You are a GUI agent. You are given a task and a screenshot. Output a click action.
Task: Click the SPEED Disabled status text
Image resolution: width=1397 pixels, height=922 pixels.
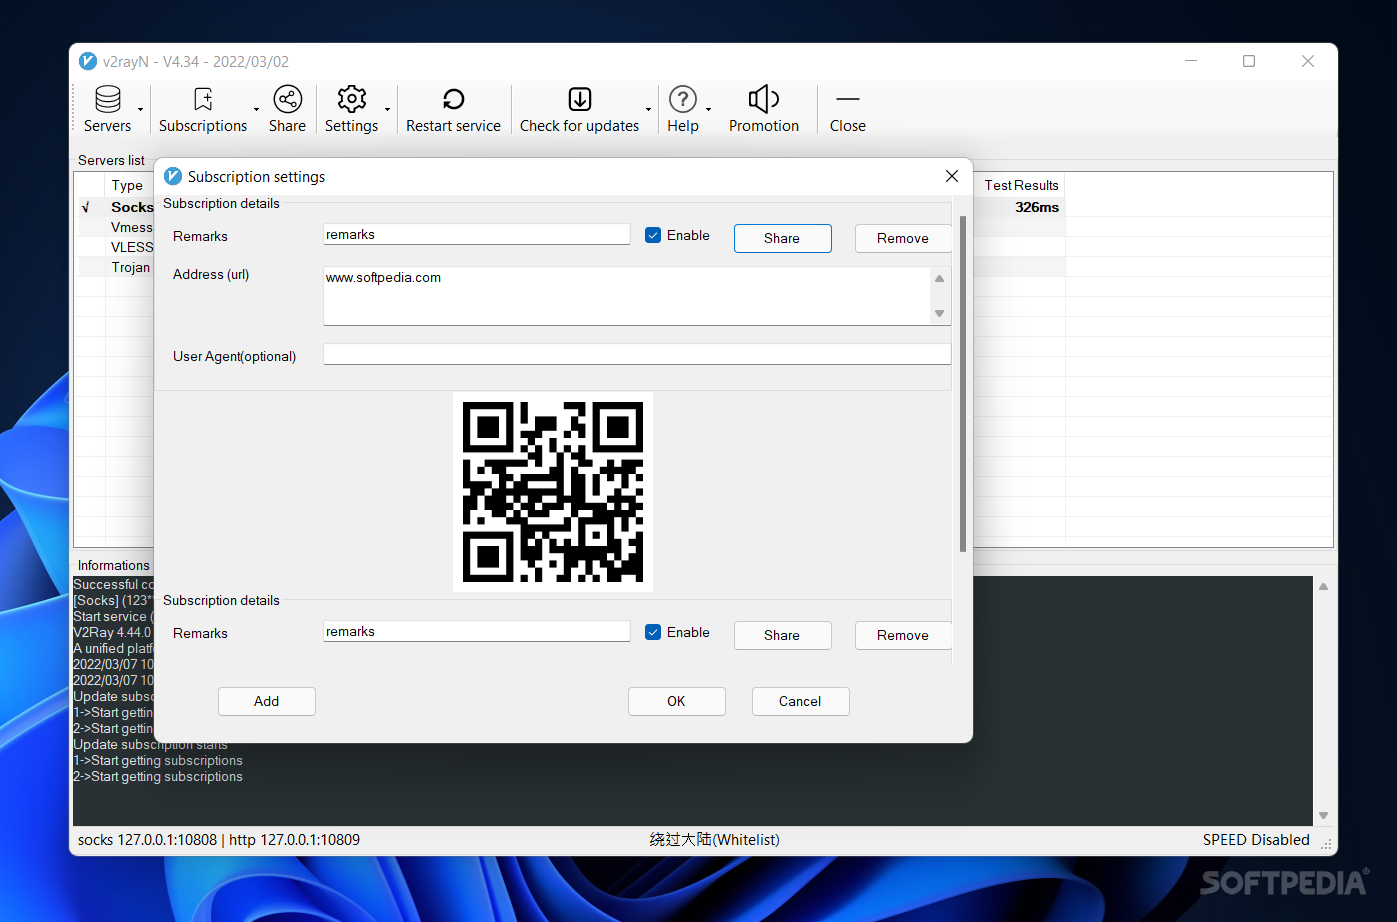tap(1256, 840)
